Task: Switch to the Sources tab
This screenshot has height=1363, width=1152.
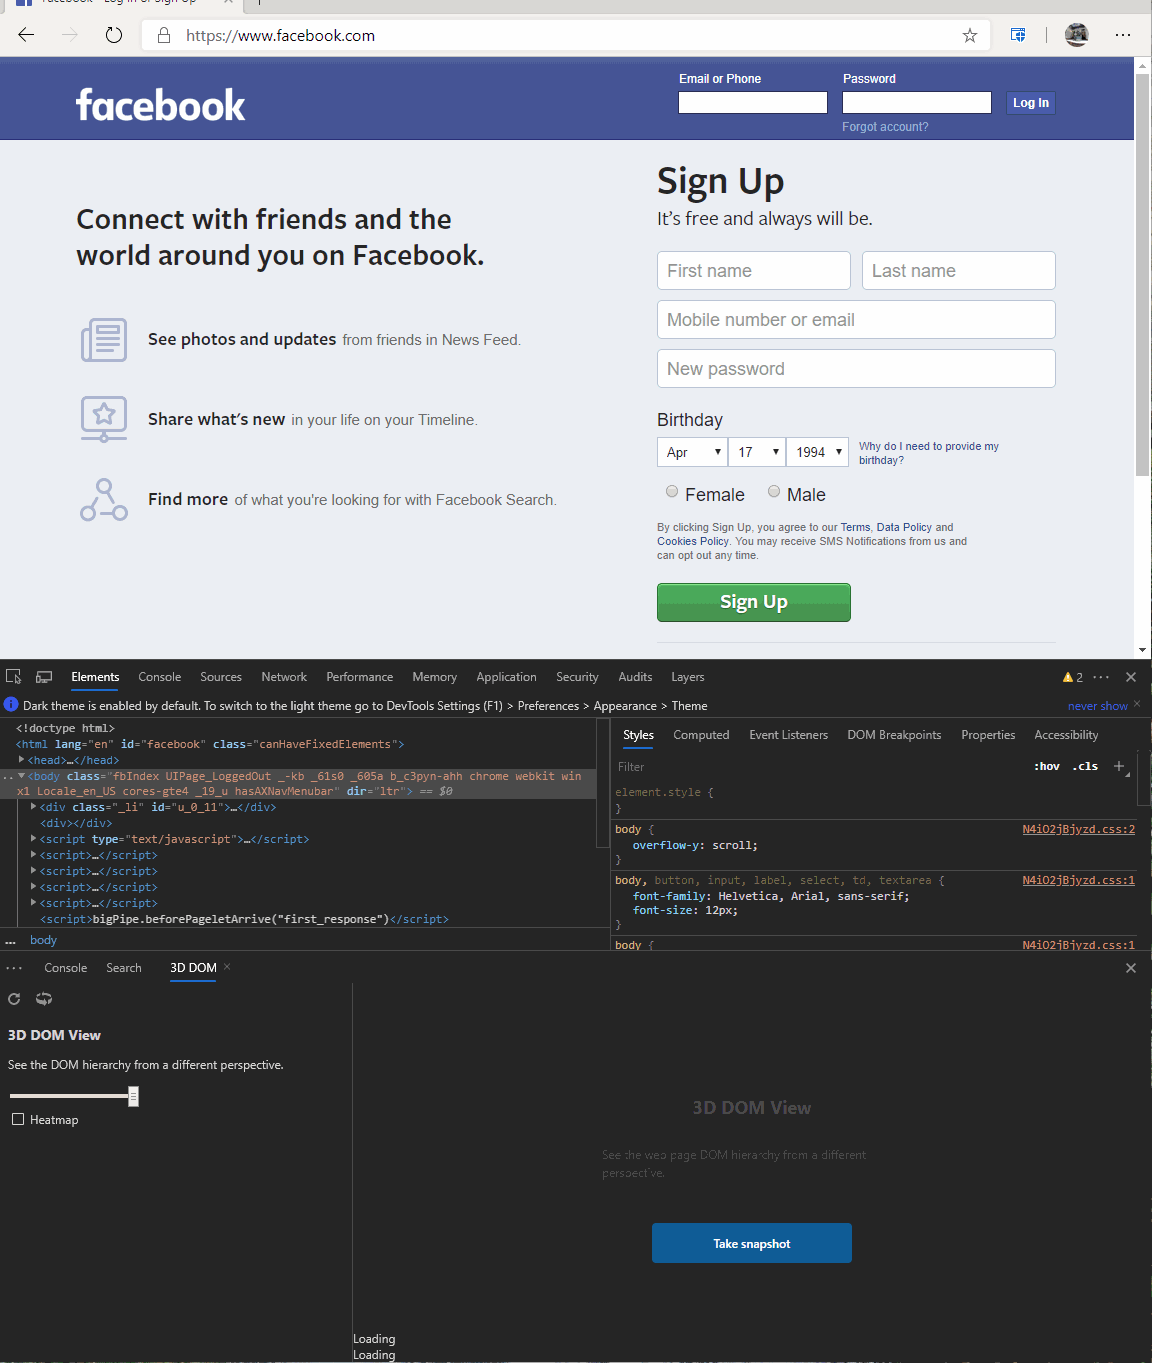Action: 221,677
